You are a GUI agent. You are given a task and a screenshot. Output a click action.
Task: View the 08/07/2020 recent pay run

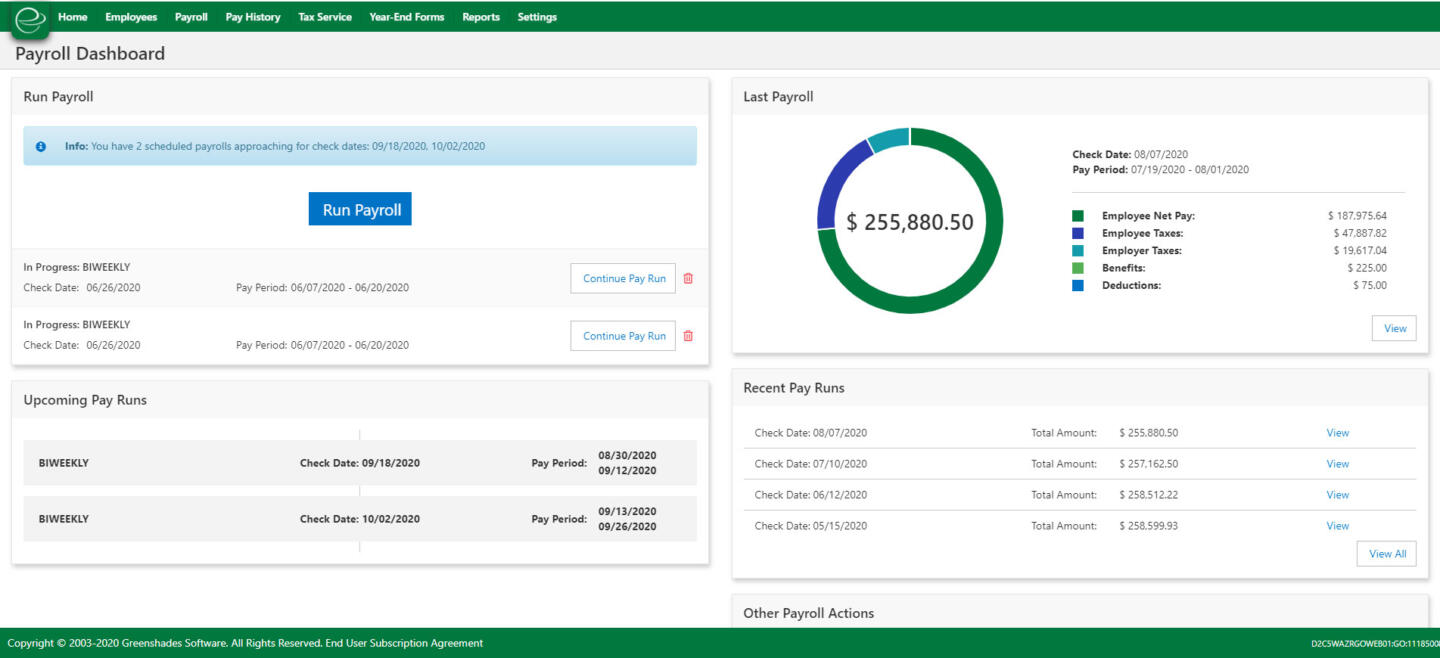pyautogui.click(x=1337, y=433)
